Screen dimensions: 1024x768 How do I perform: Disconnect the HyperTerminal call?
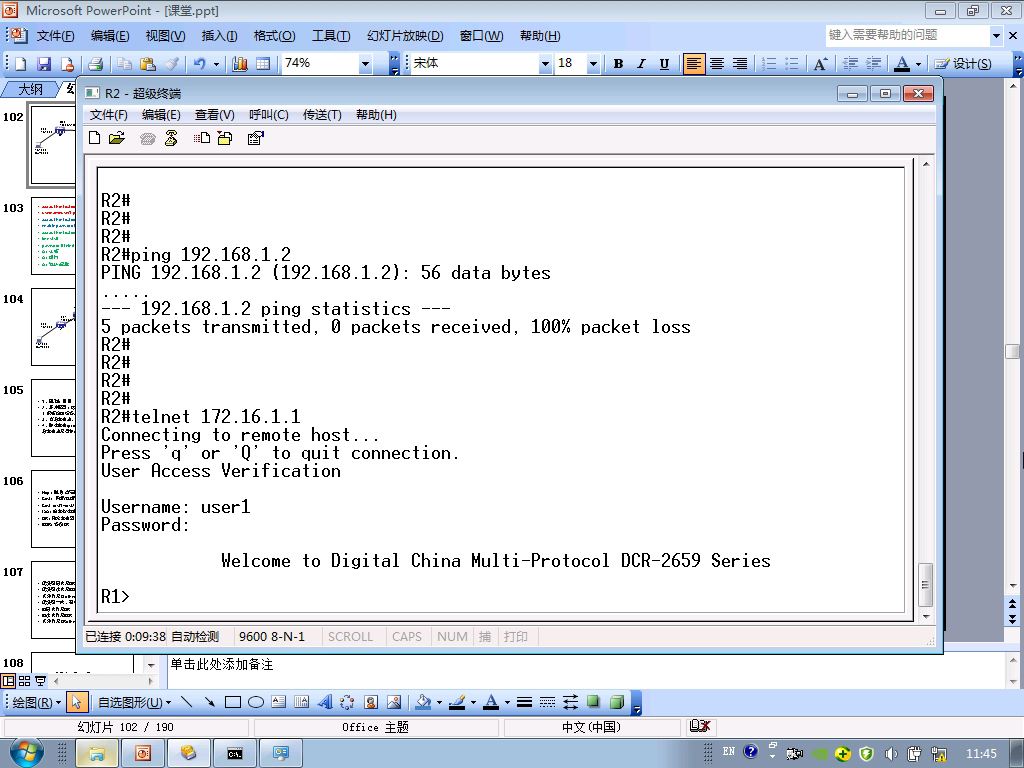[171, 138]
